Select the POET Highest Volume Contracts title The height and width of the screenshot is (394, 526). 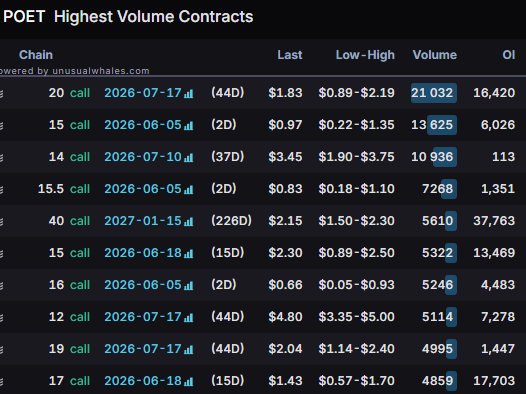(x=128, y=17)
